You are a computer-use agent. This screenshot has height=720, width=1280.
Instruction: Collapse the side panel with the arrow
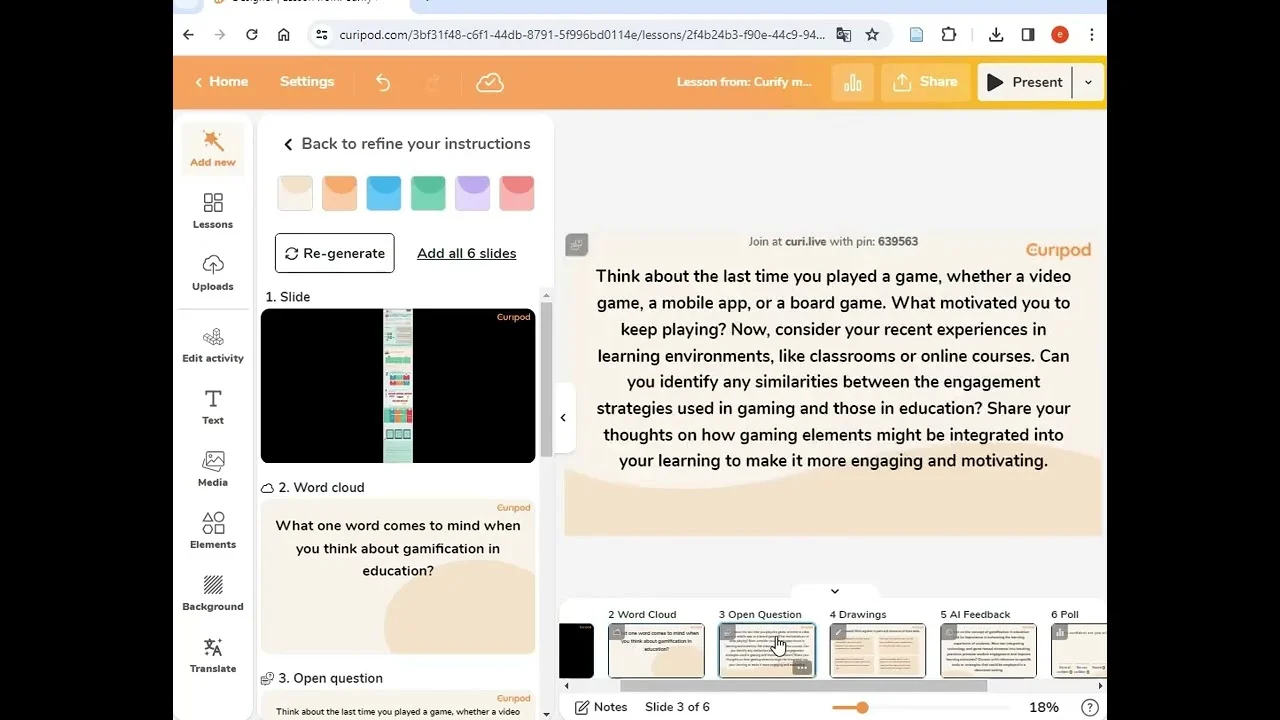click(x=563, y=418)
